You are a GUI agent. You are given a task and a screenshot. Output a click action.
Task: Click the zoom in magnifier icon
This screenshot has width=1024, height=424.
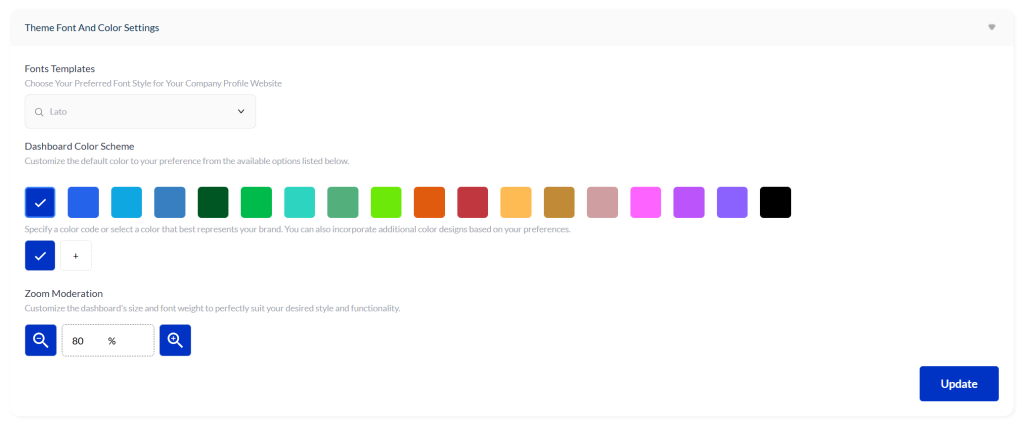coord(175,340)
